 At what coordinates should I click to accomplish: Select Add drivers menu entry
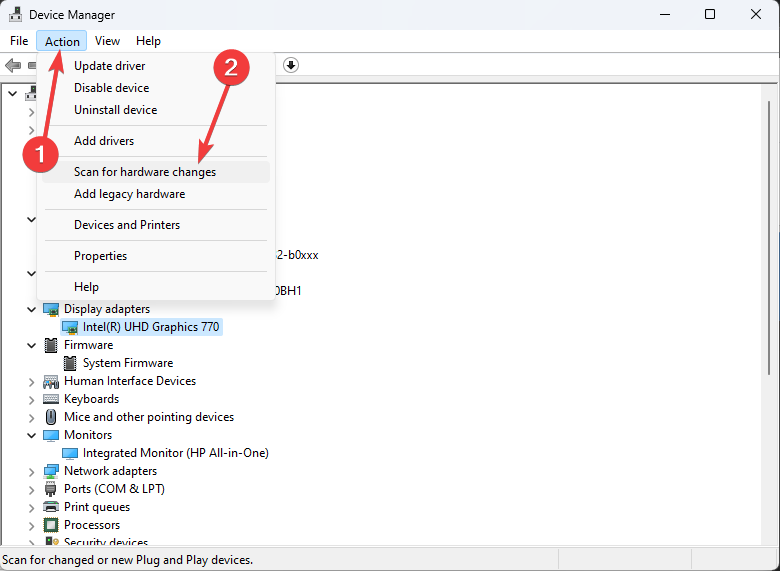pos(156,141)
